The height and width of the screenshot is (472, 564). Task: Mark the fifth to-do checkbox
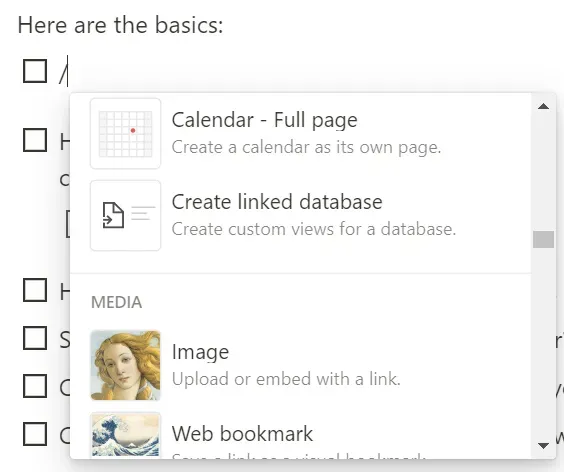point(35,386)
